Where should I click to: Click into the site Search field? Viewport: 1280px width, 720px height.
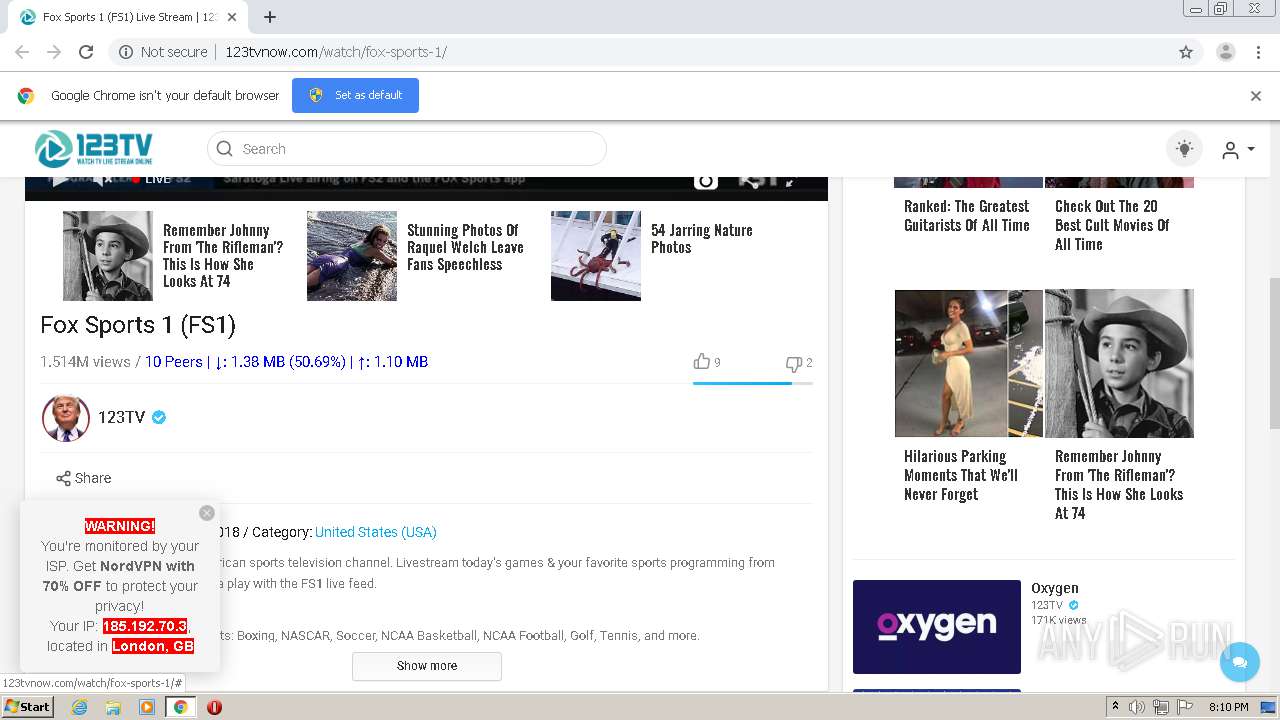[406, 149]
